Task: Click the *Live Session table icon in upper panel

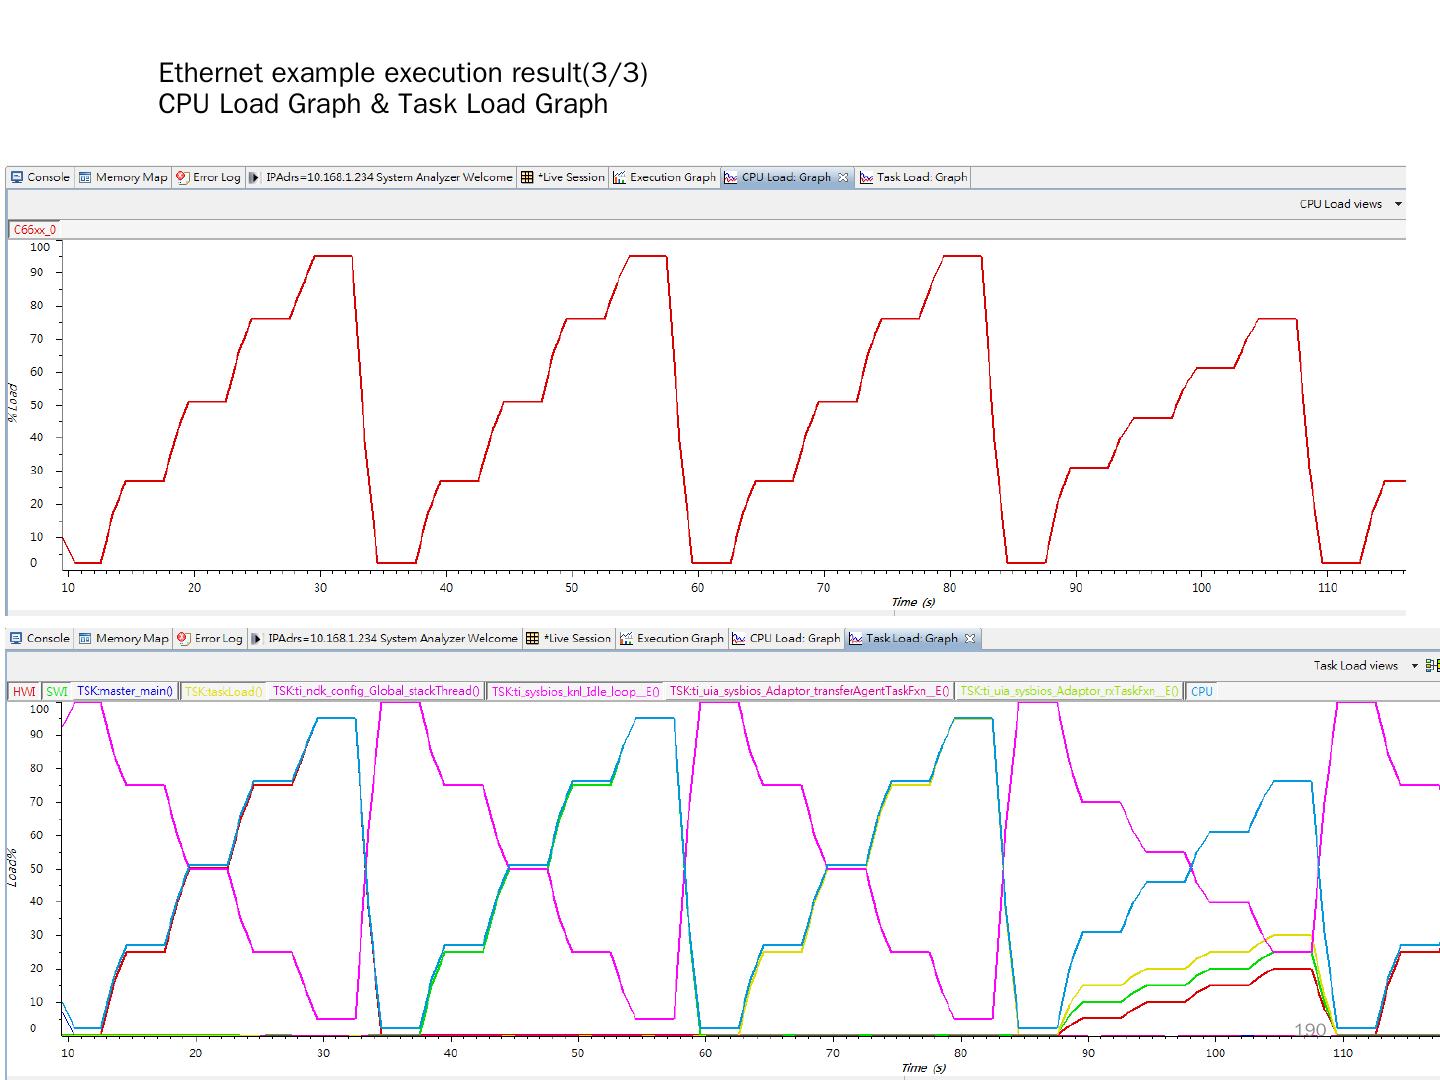Action: 527,177
